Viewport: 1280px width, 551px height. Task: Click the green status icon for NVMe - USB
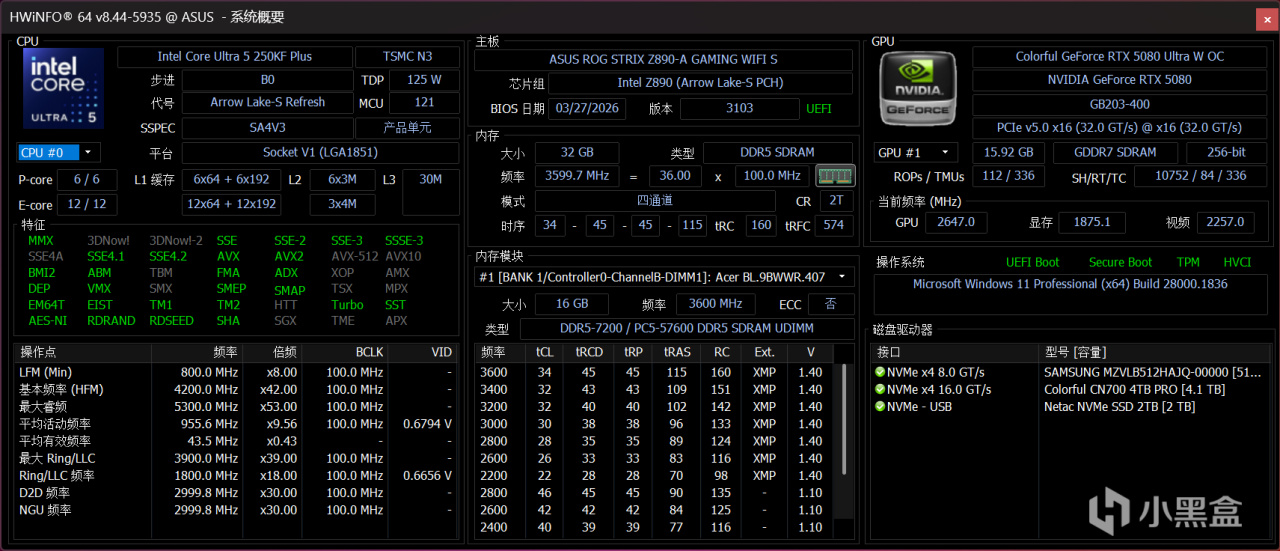pos(880,406)
